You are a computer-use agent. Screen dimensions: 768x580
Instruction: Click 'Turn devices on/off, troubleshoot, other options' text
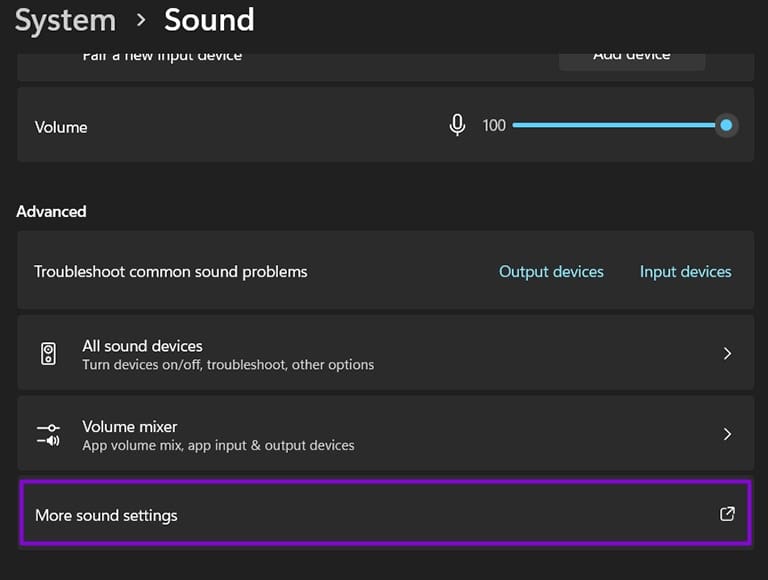click(x=228, y=365)
